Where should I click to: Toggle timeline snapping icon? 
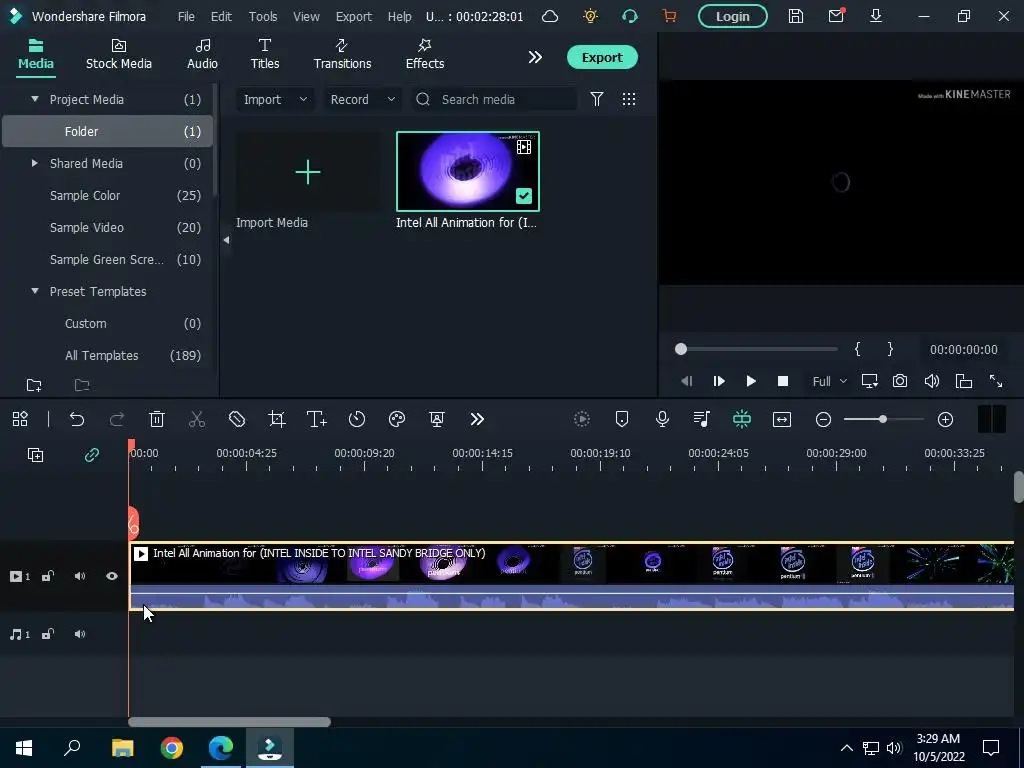742,419
